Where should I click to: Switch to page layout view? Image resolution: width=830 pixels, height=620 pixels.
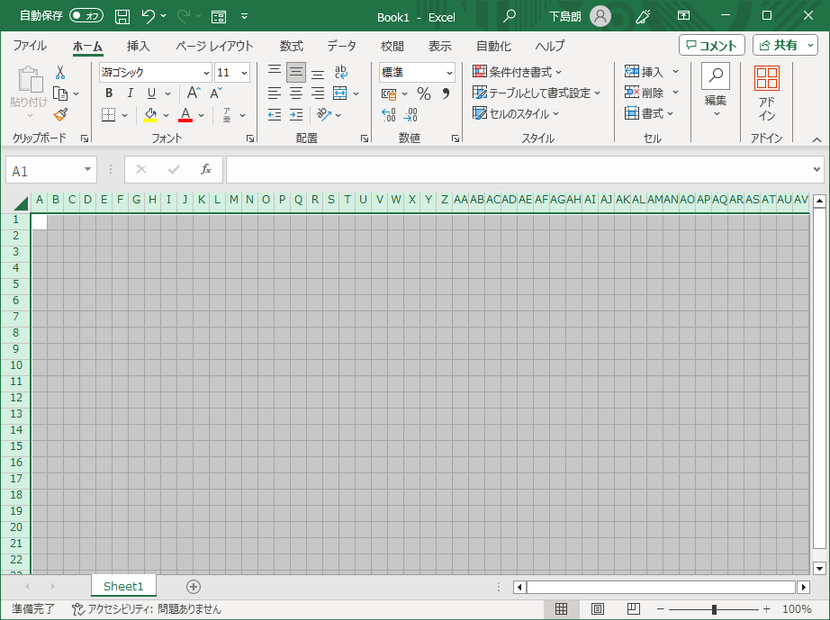click(597, 609)
